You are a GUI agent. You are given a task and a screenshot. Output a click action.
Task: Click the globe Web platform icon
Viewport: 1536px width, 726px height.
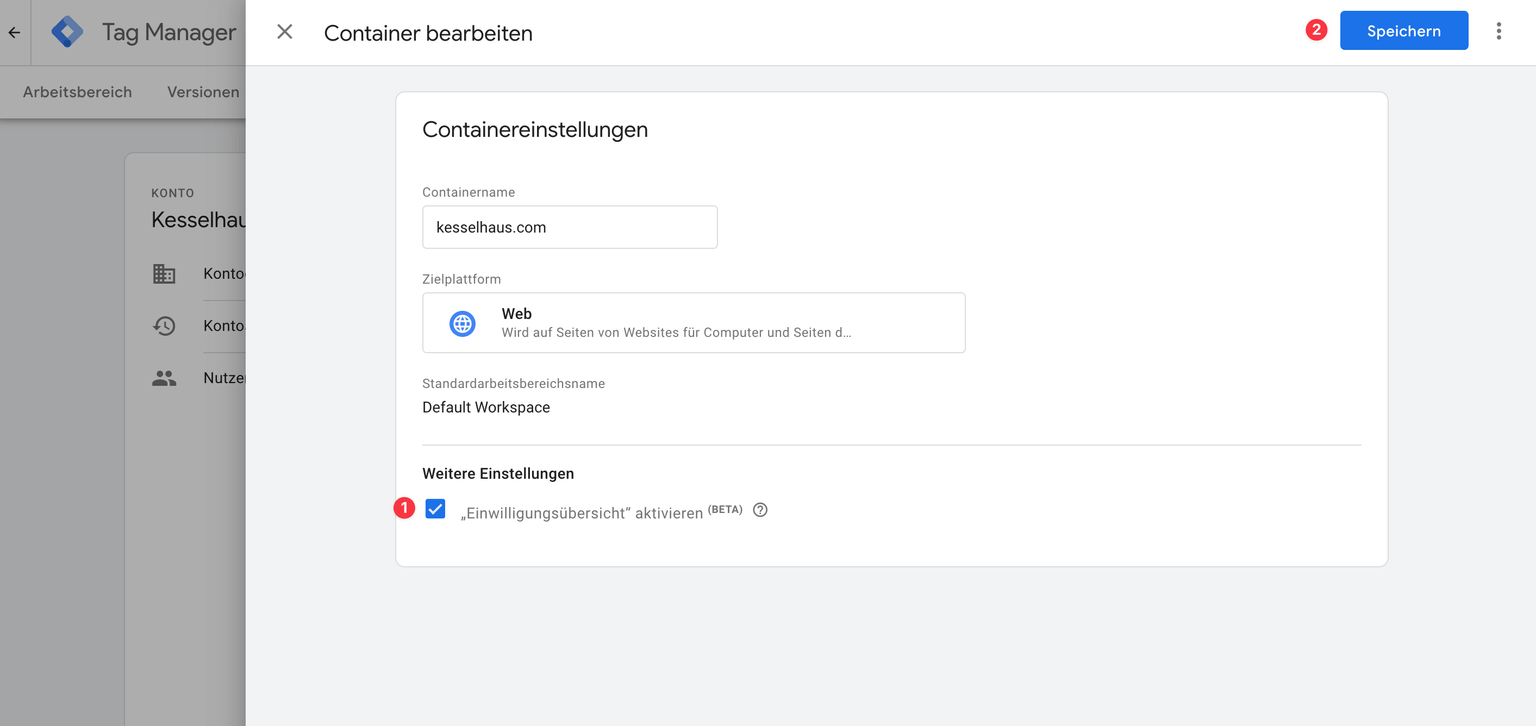click(x=462, y=323)
